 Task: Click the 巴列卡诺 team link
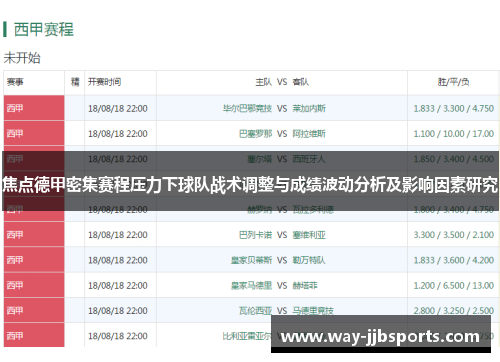(x=255, y=235)
